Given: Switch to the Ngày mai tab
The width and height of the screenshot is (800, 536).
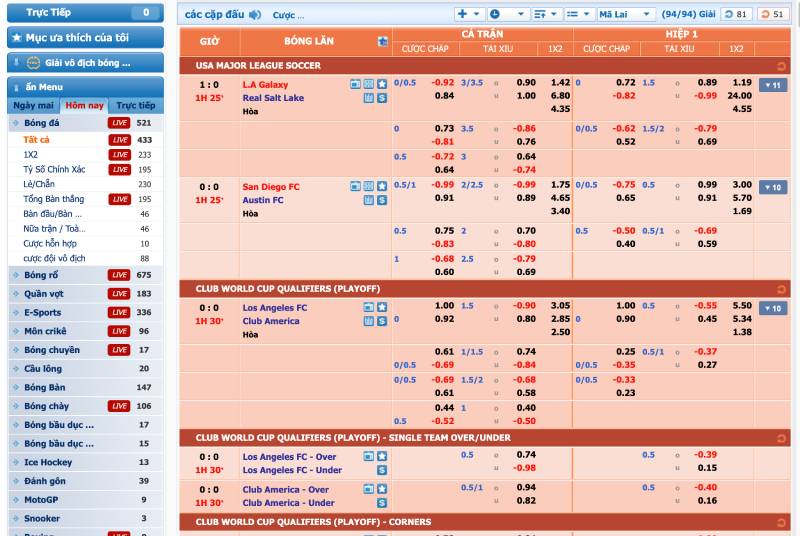Looking at the screenshot, I should (x=33, y=105).
